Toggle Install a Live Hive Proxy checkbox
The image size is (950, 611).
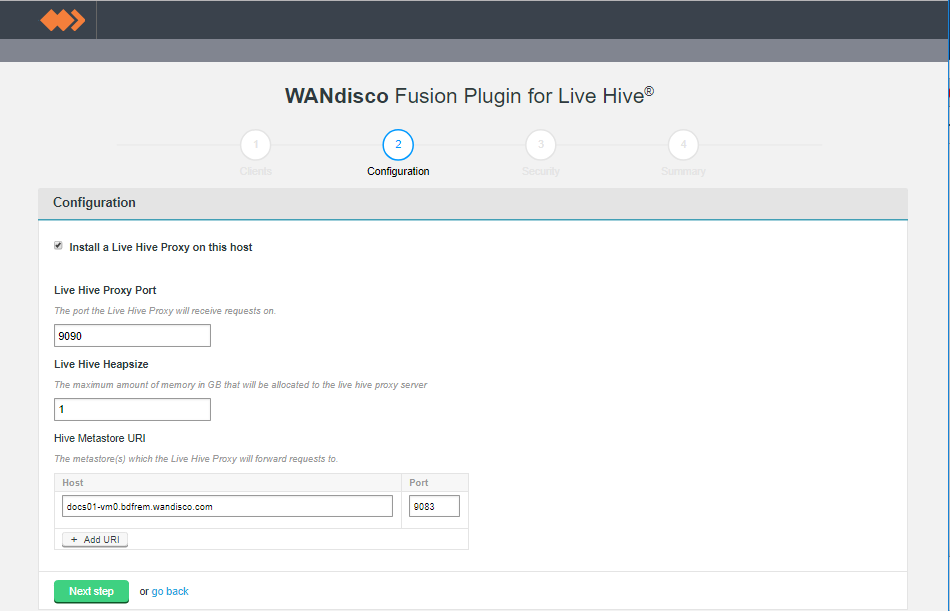pyautogui.click(x=58, y=245)
